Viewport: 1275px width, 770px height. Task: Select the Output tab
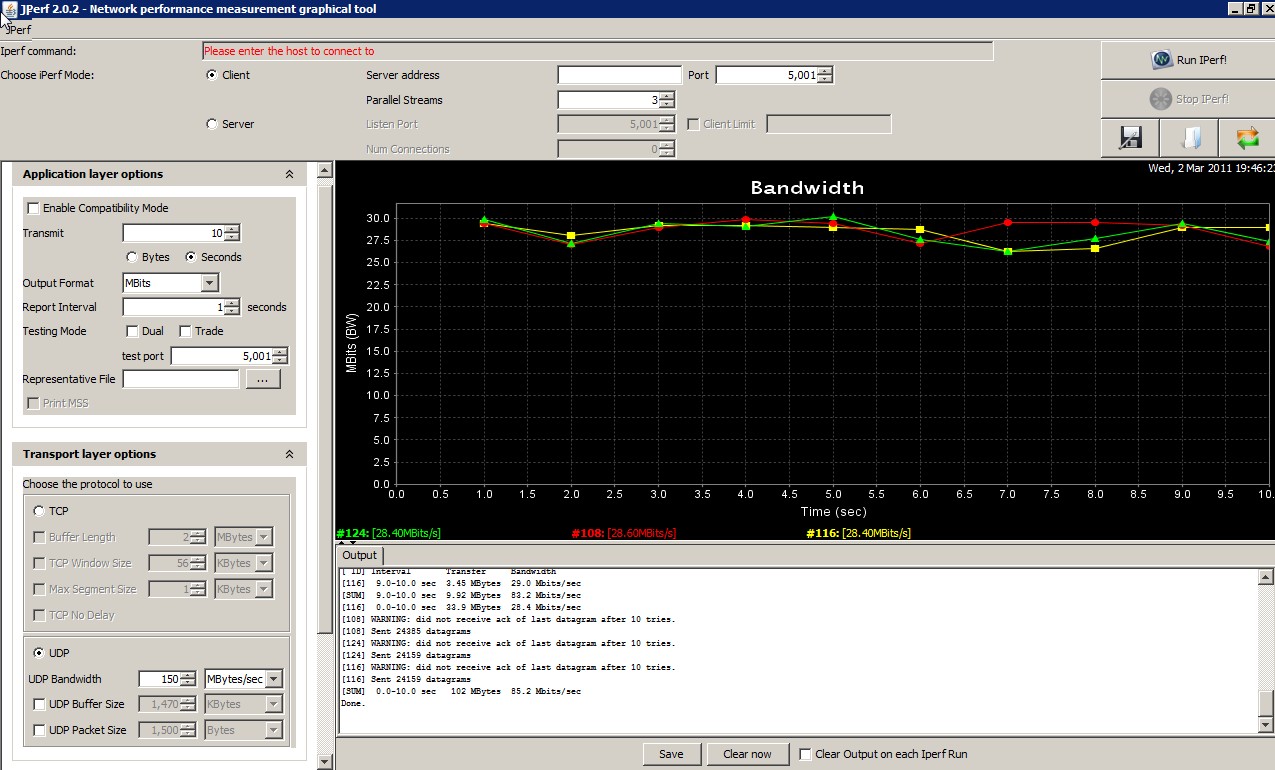click(359, 555)
